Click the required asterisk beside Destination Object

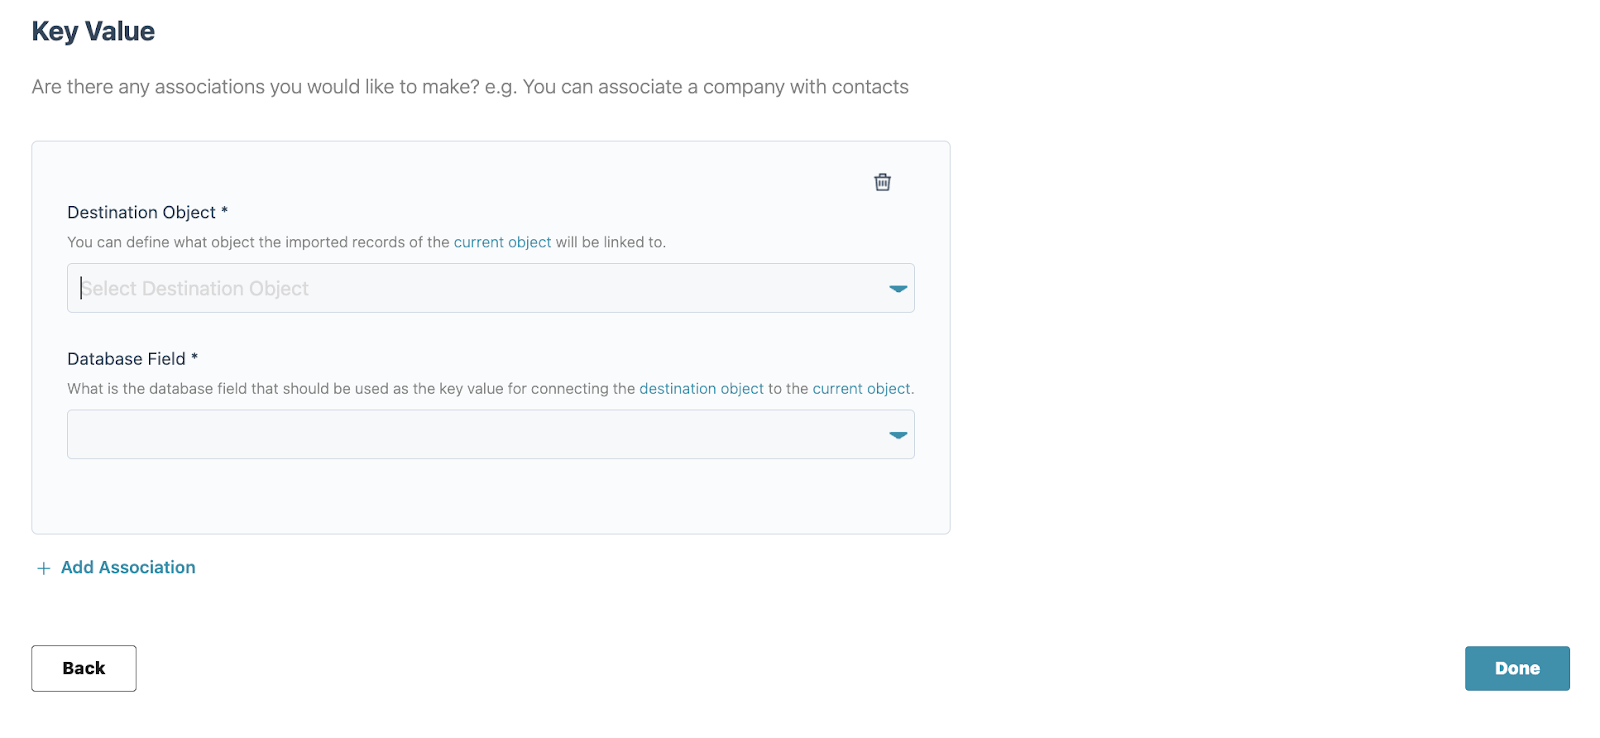pyautogui.click(x=225, y=211)
